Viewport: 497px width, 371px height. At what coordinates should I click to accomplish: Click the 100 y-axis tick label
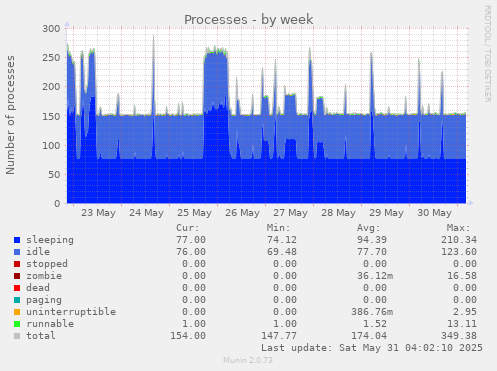click(x=51, y=145)
